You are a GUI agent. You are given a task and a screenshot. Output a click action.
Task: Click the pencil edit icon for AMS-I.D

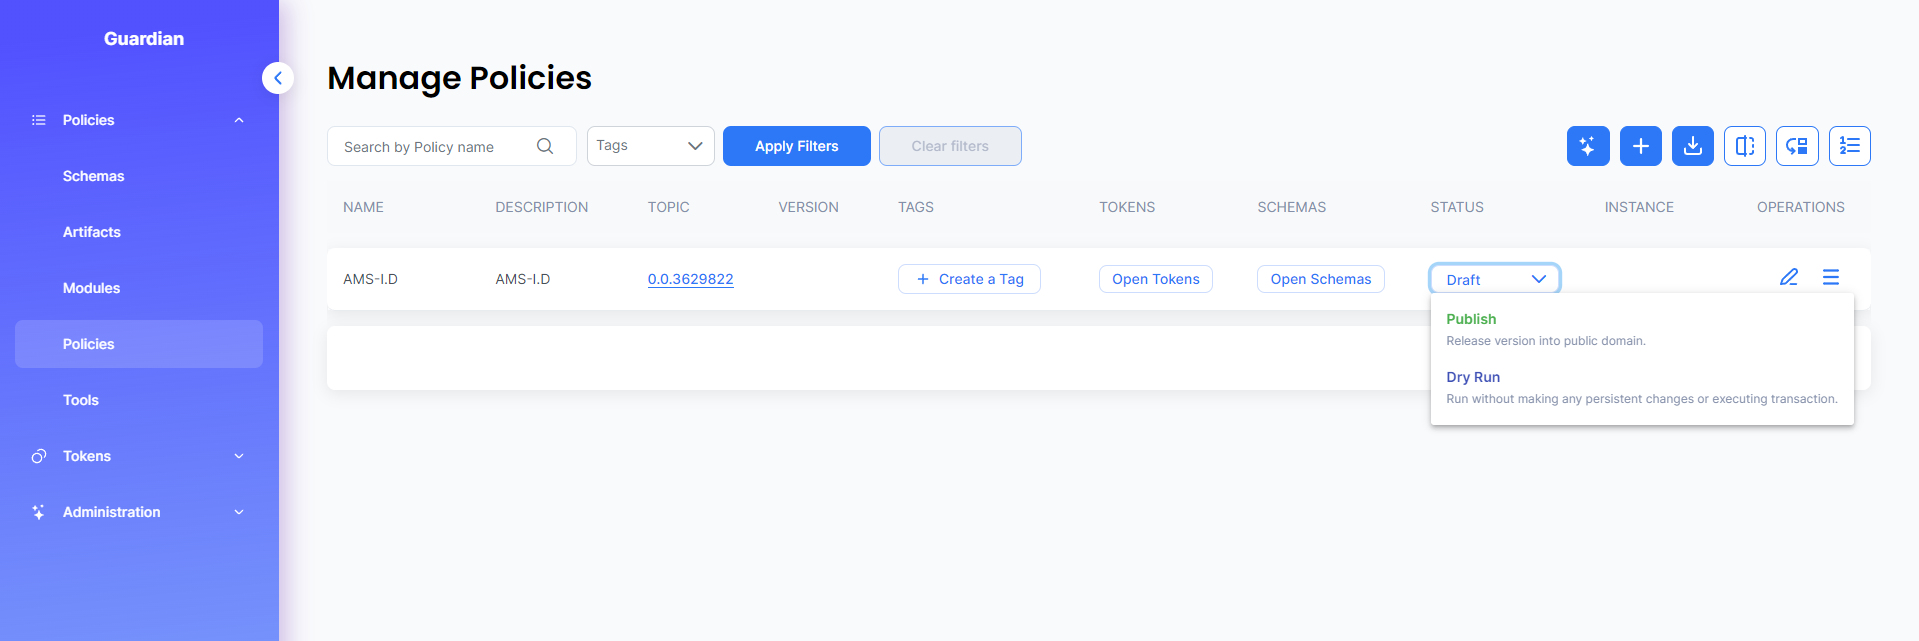[1789, 277]
